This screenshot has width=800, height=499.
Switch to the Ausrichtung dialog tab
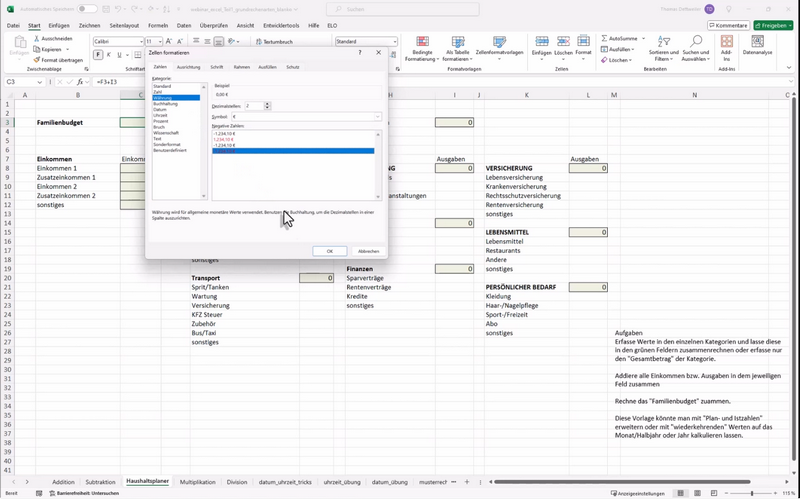pos(188,67)
